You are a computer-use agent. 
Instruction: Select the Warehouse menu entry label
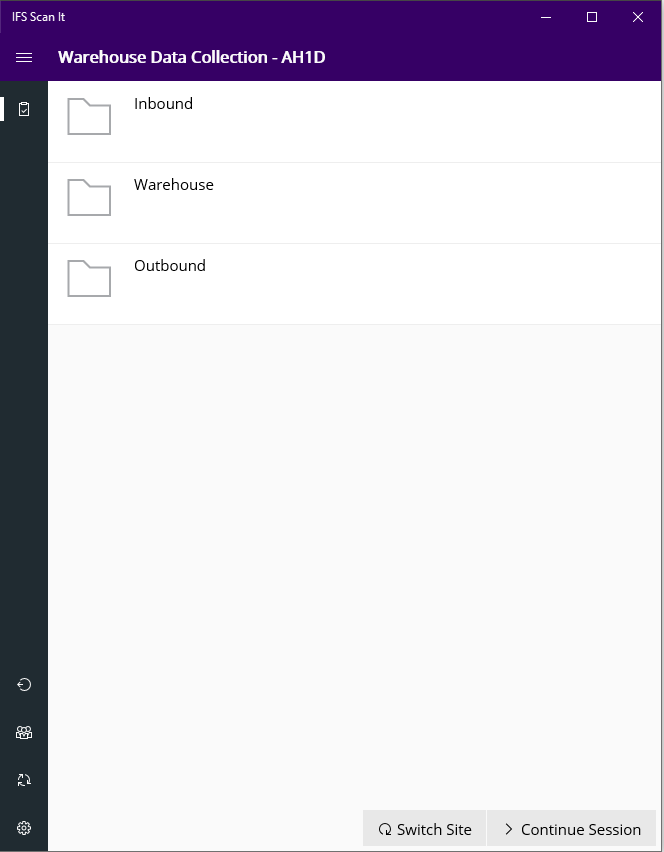point(174,185)
